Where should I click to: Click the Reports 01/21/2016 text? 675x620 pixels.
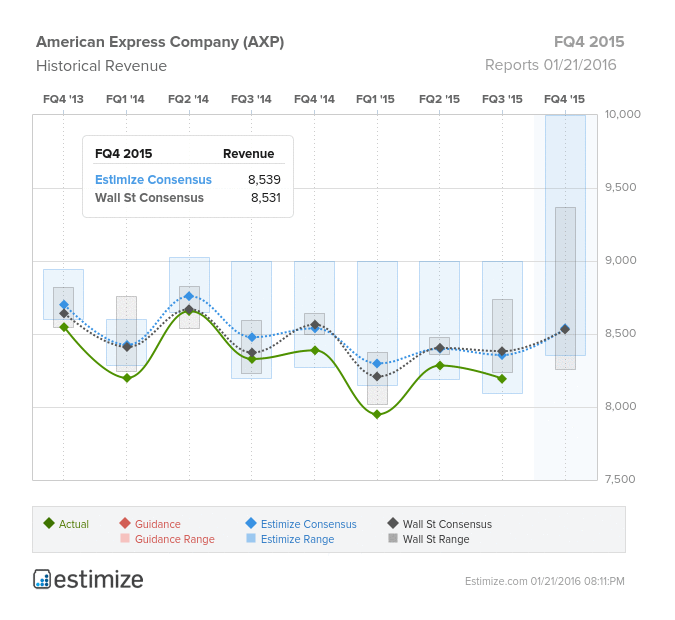[551, 65]
